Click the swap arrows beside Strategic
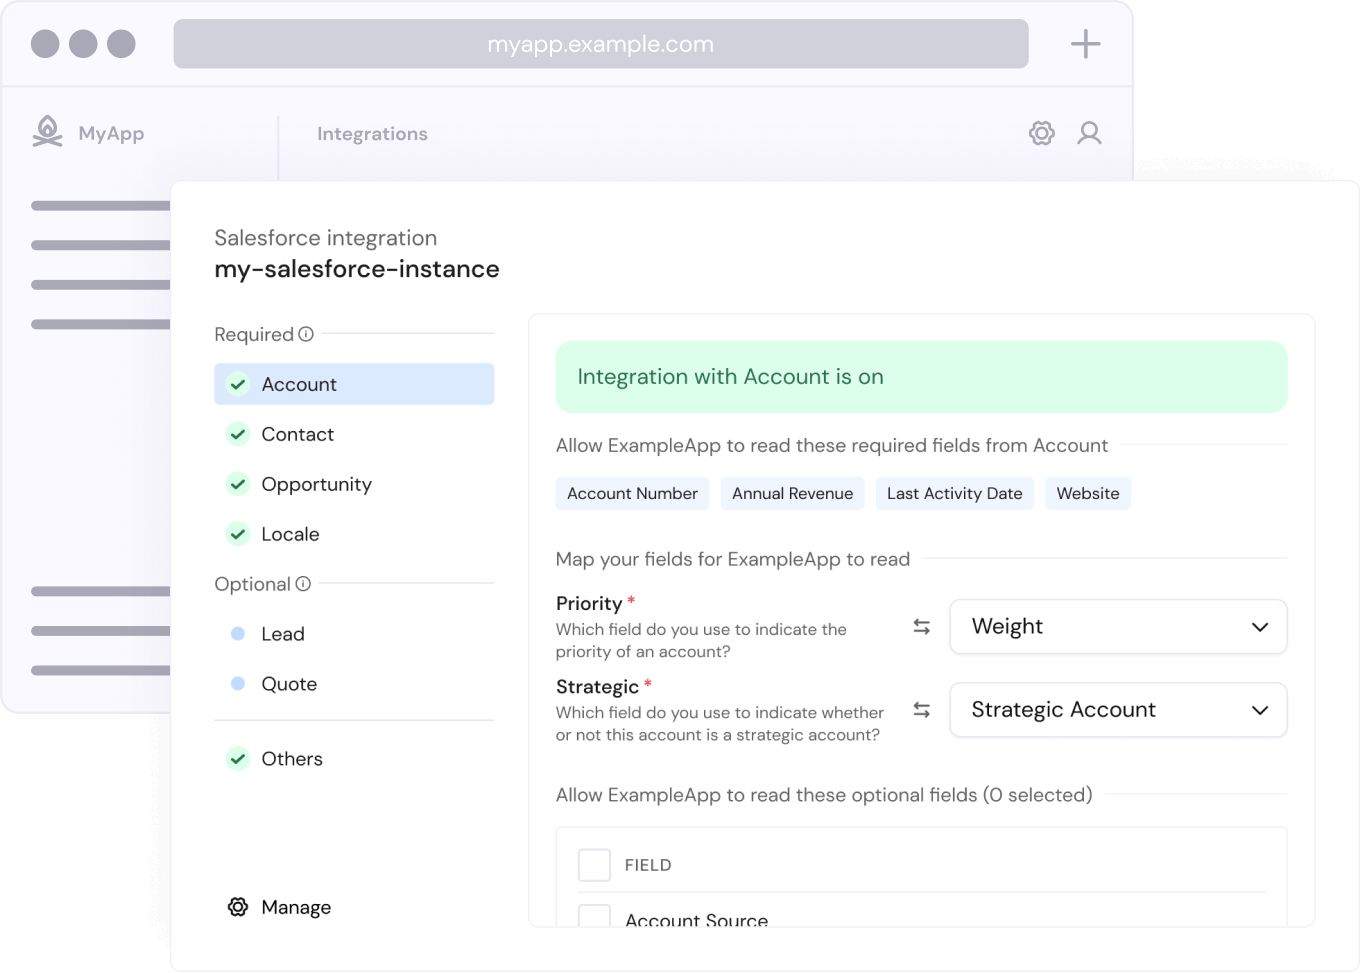Image resolution: width=1360 pixels, height=973 pixels. point(922,710)
